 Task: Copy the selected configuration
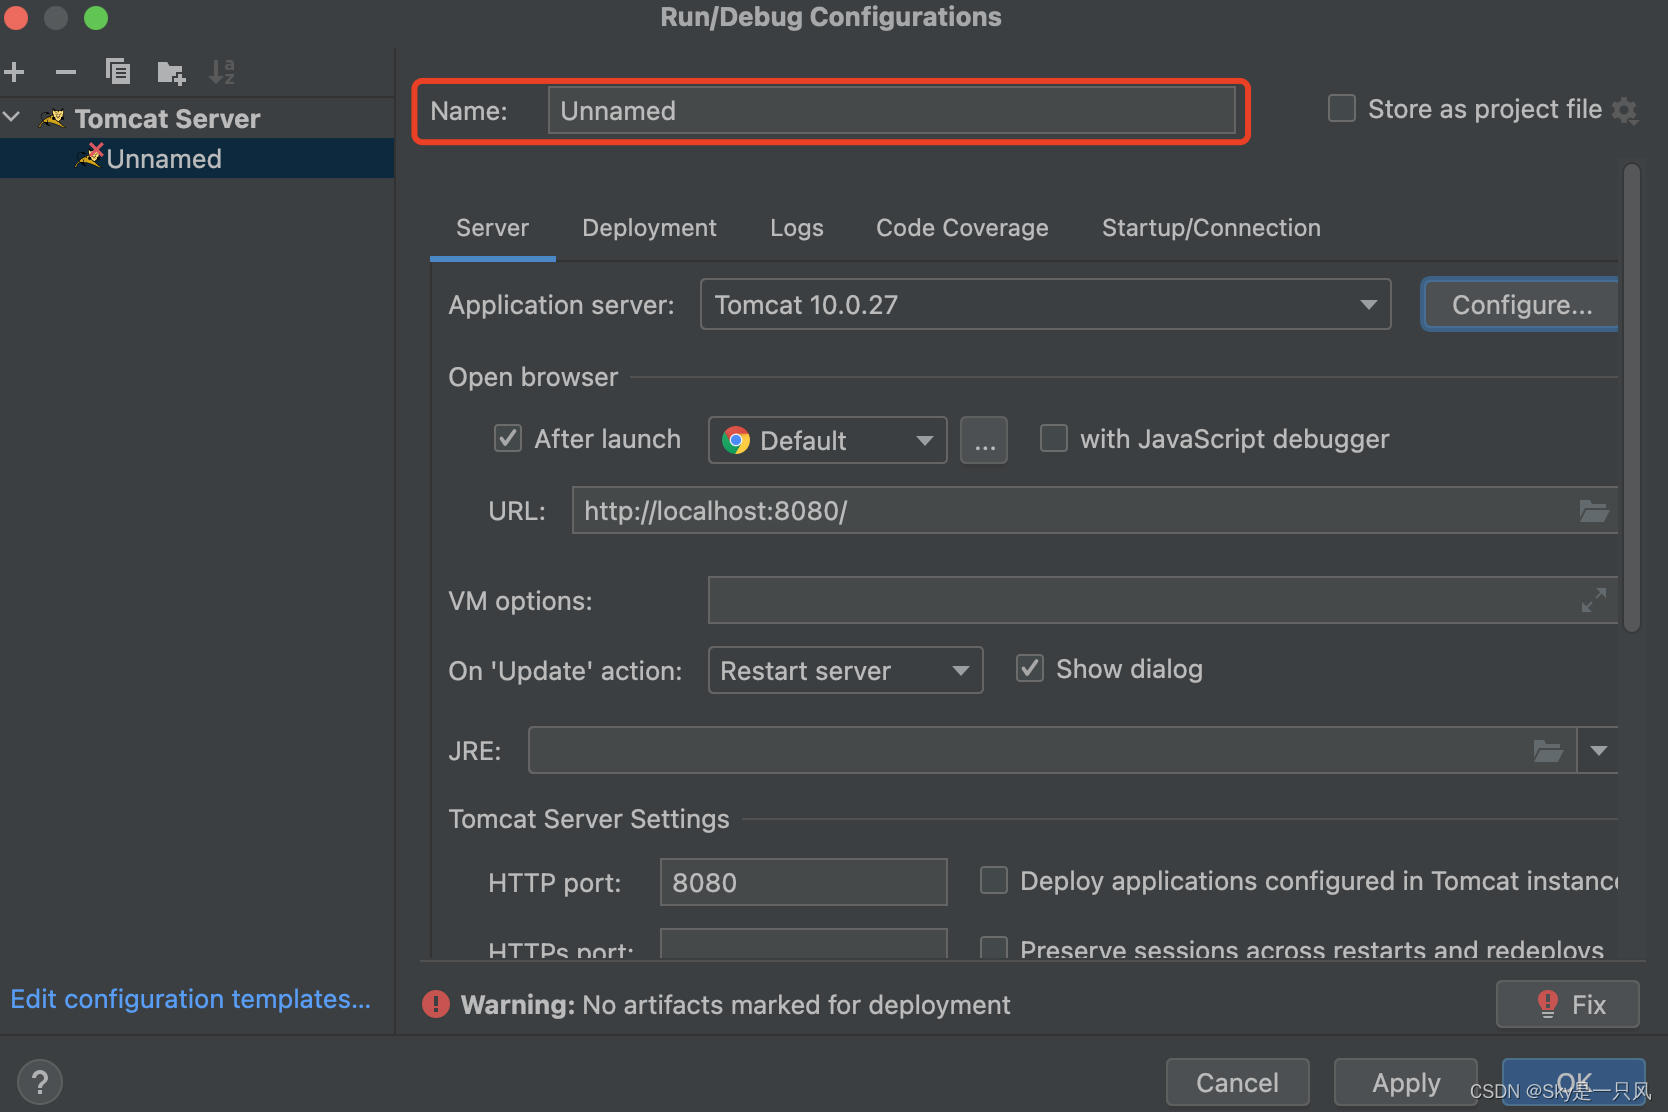118,72
